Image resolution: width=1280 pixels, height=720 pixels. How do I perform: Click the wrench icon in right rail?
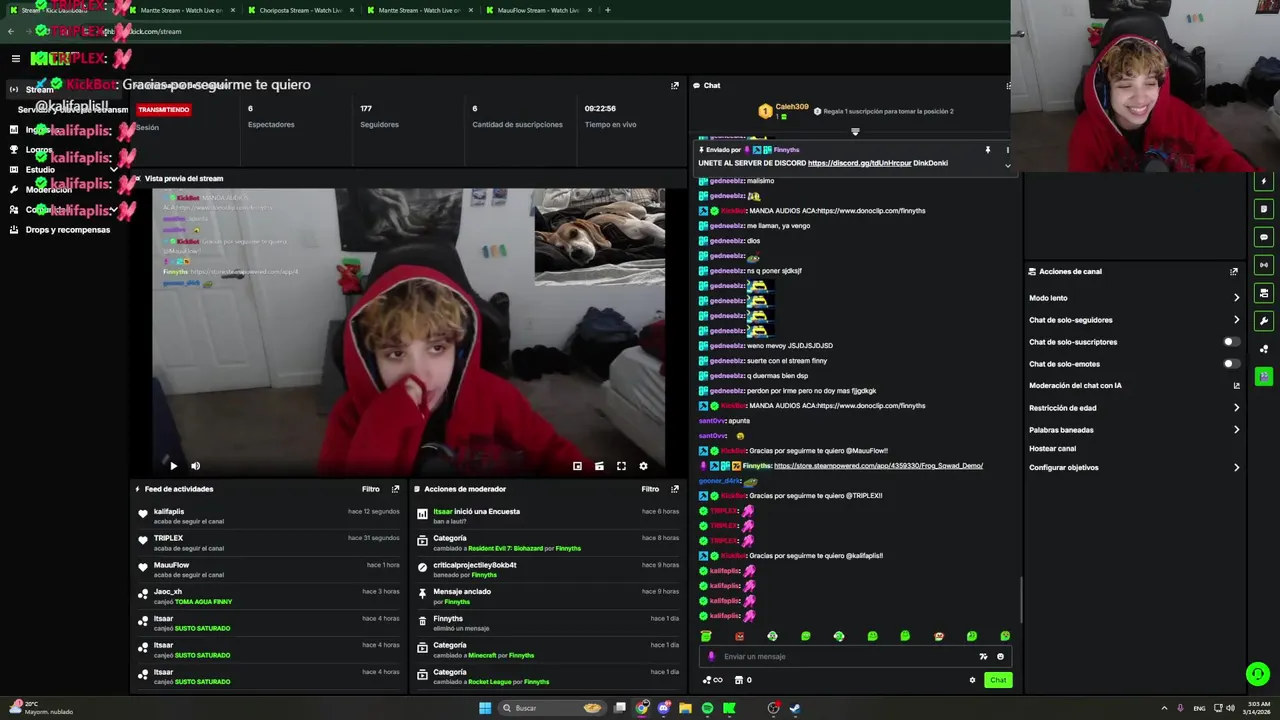click(1264, 321)
